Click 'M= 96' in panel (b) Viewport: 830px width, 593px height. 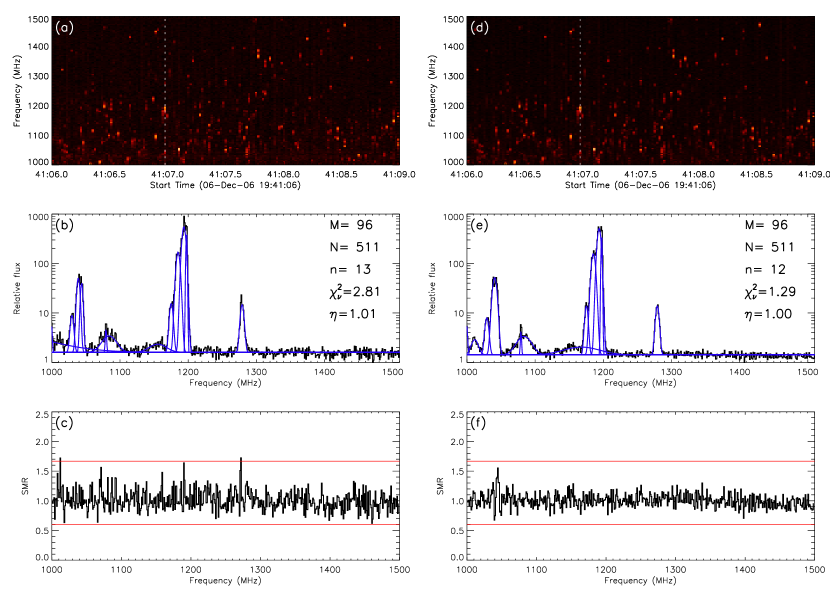(x=351, y=225)
